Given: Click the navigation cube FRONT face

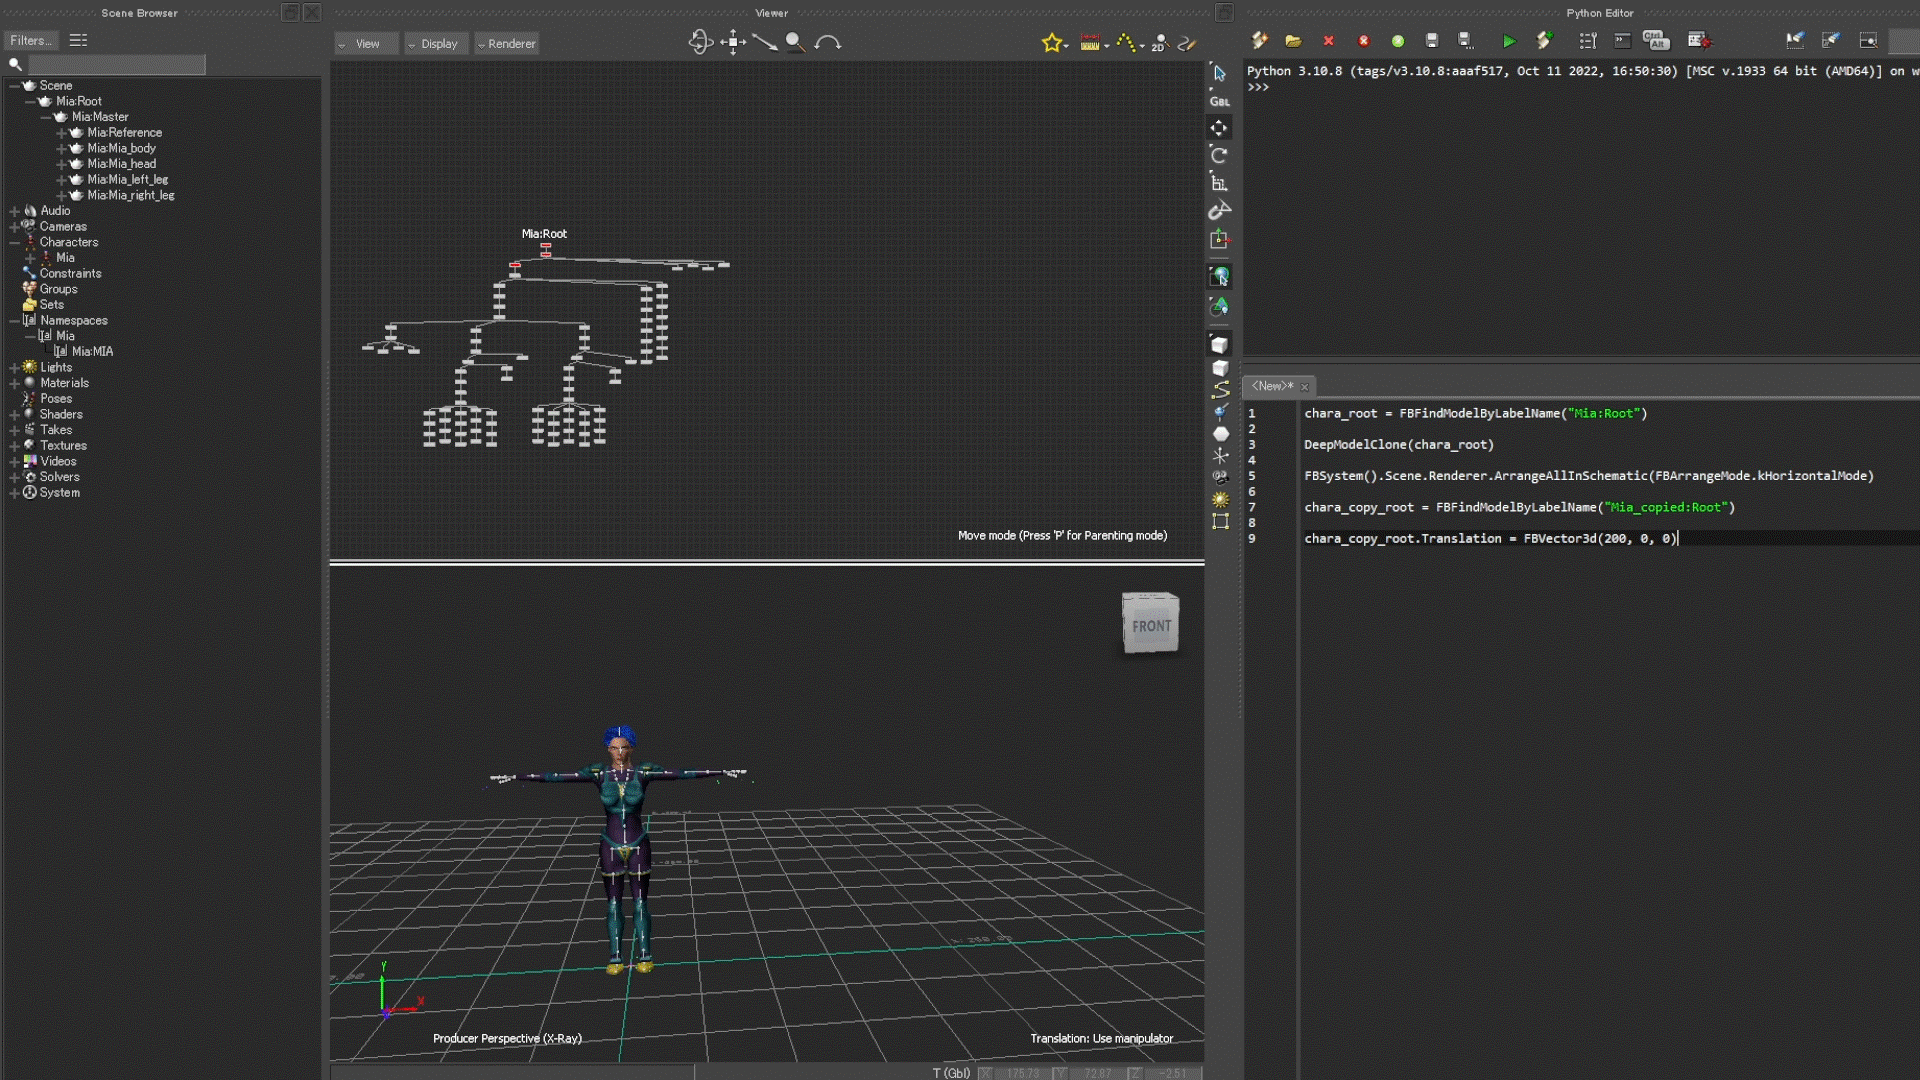Looking at the screenshot, I should 1151,626.
